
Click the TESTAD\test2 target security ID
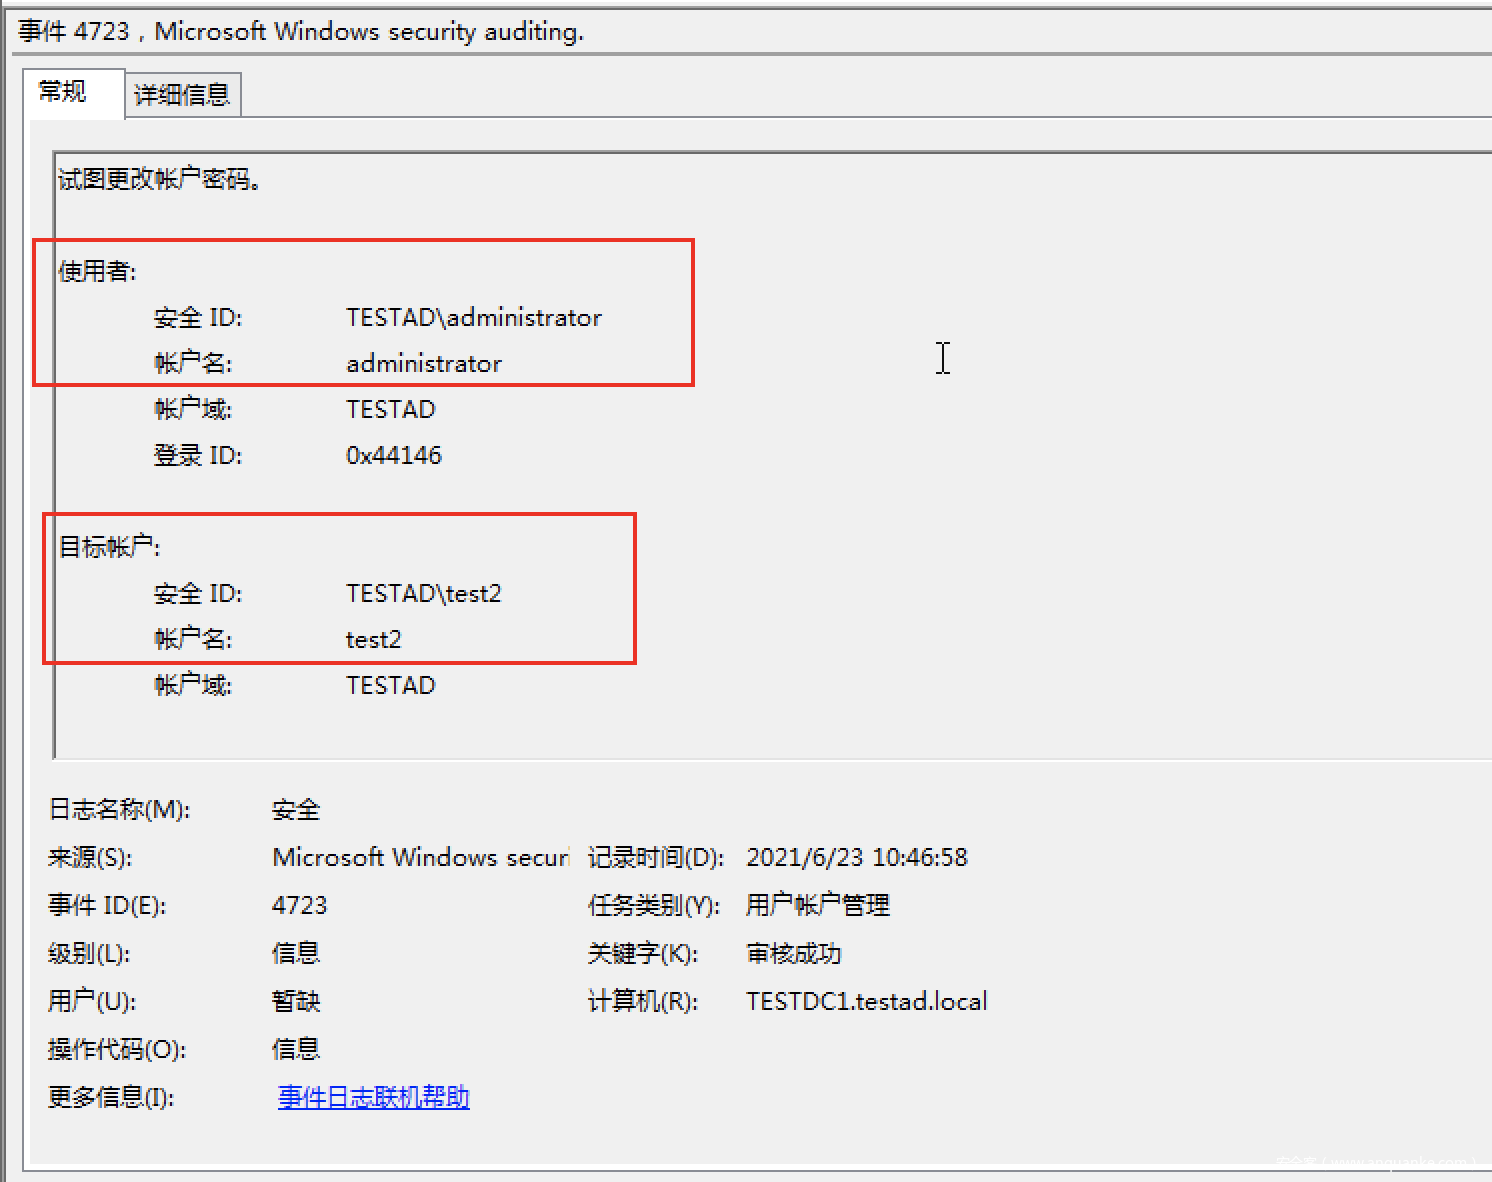[x=424, y=593]
